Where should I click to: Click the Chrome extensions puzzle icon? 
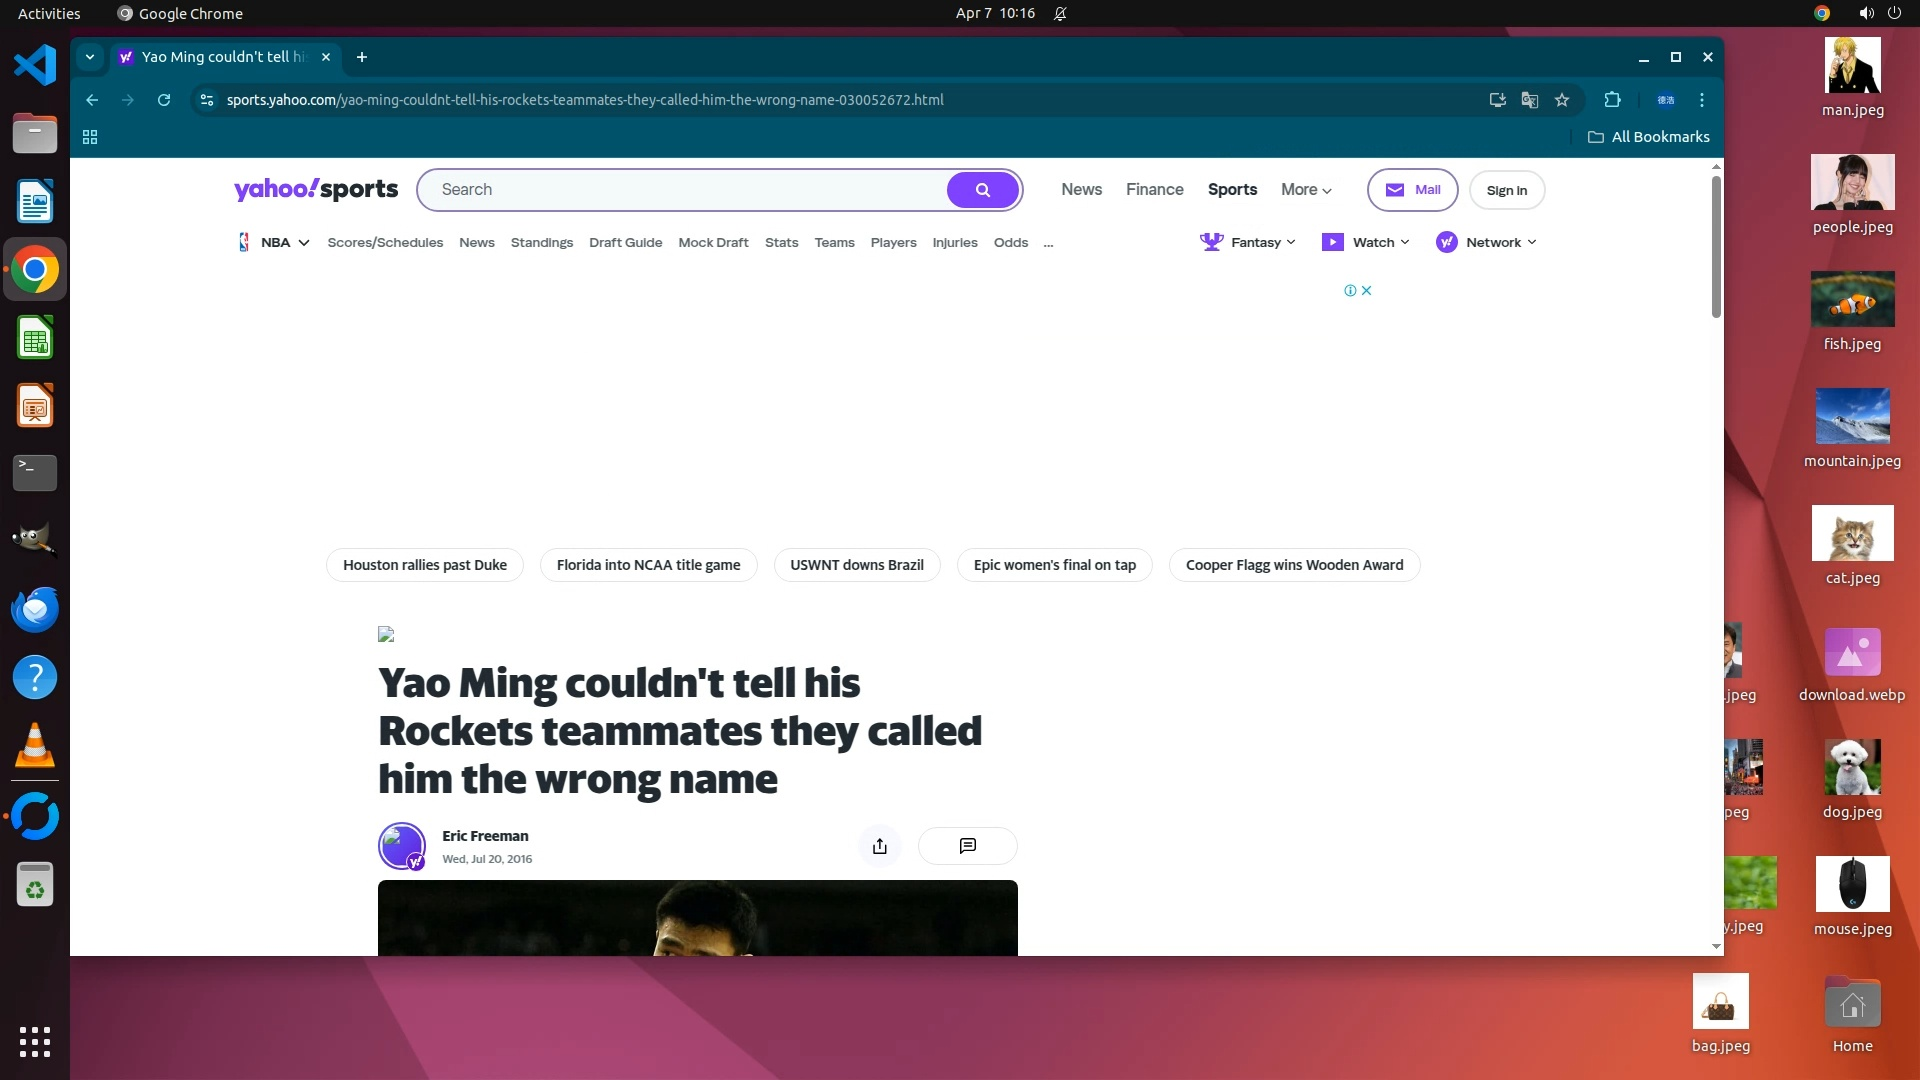coord(1612,100)
